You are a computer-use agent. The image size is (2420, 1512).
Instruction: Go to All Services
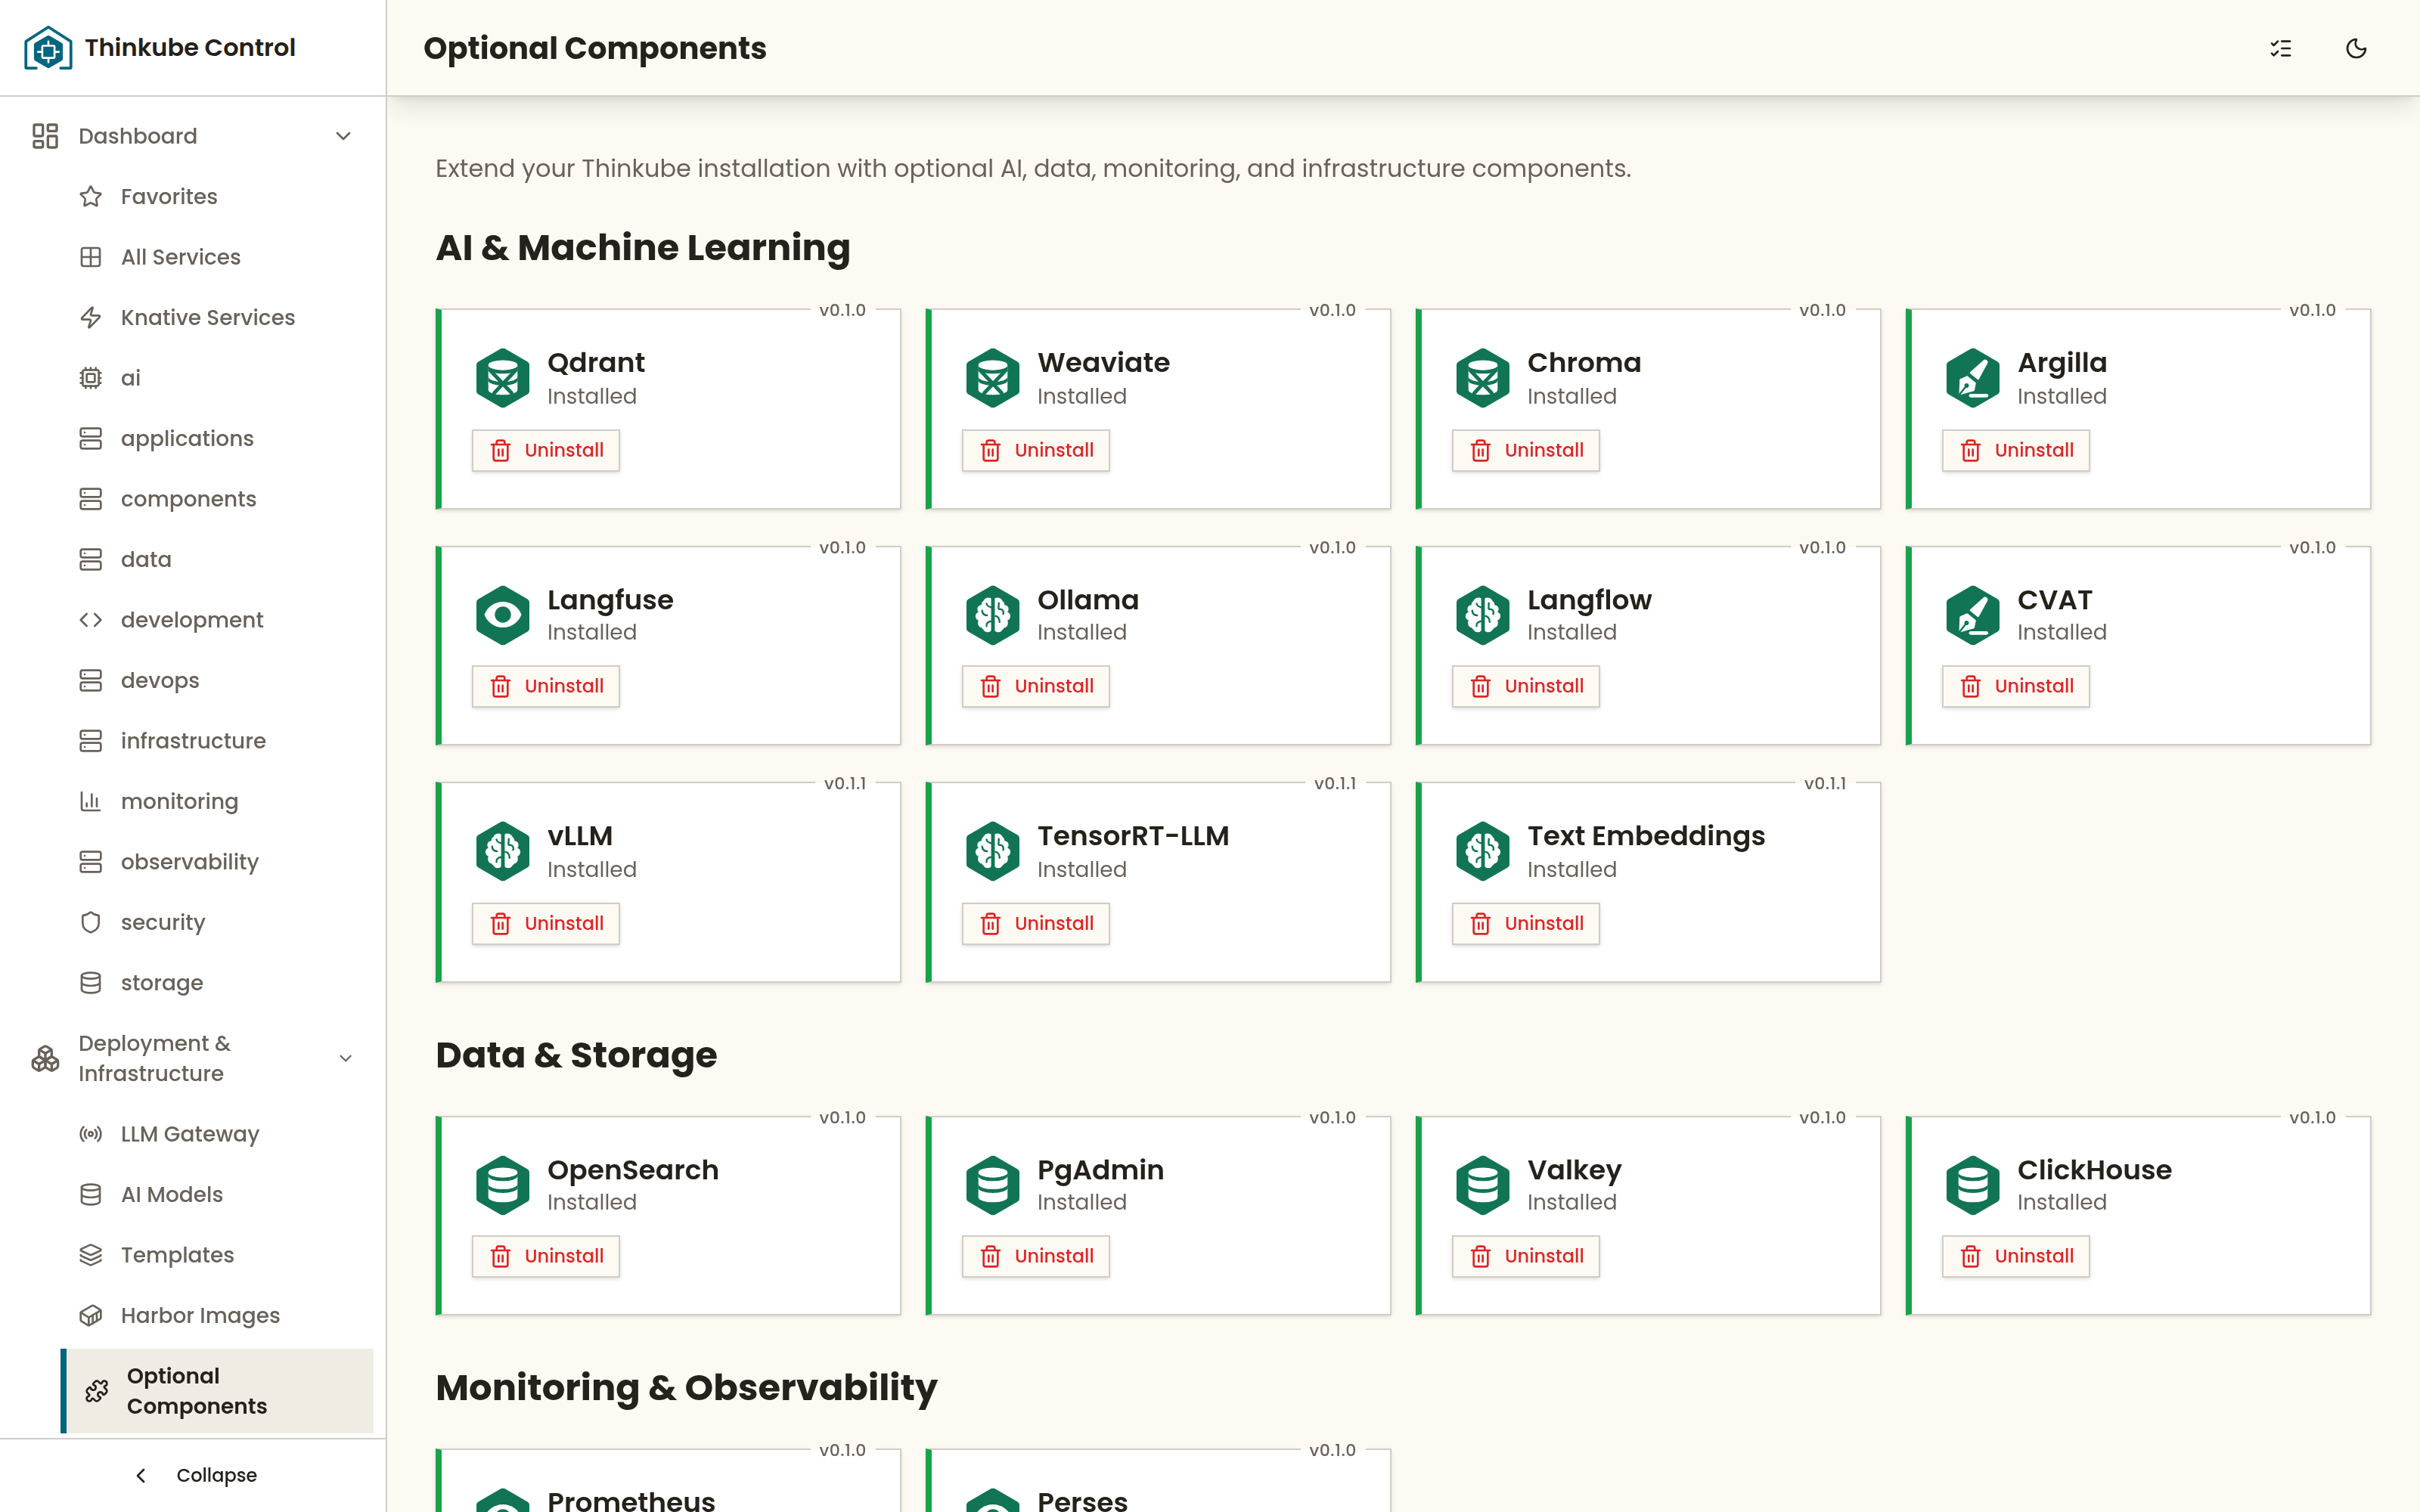click(216, 257)
